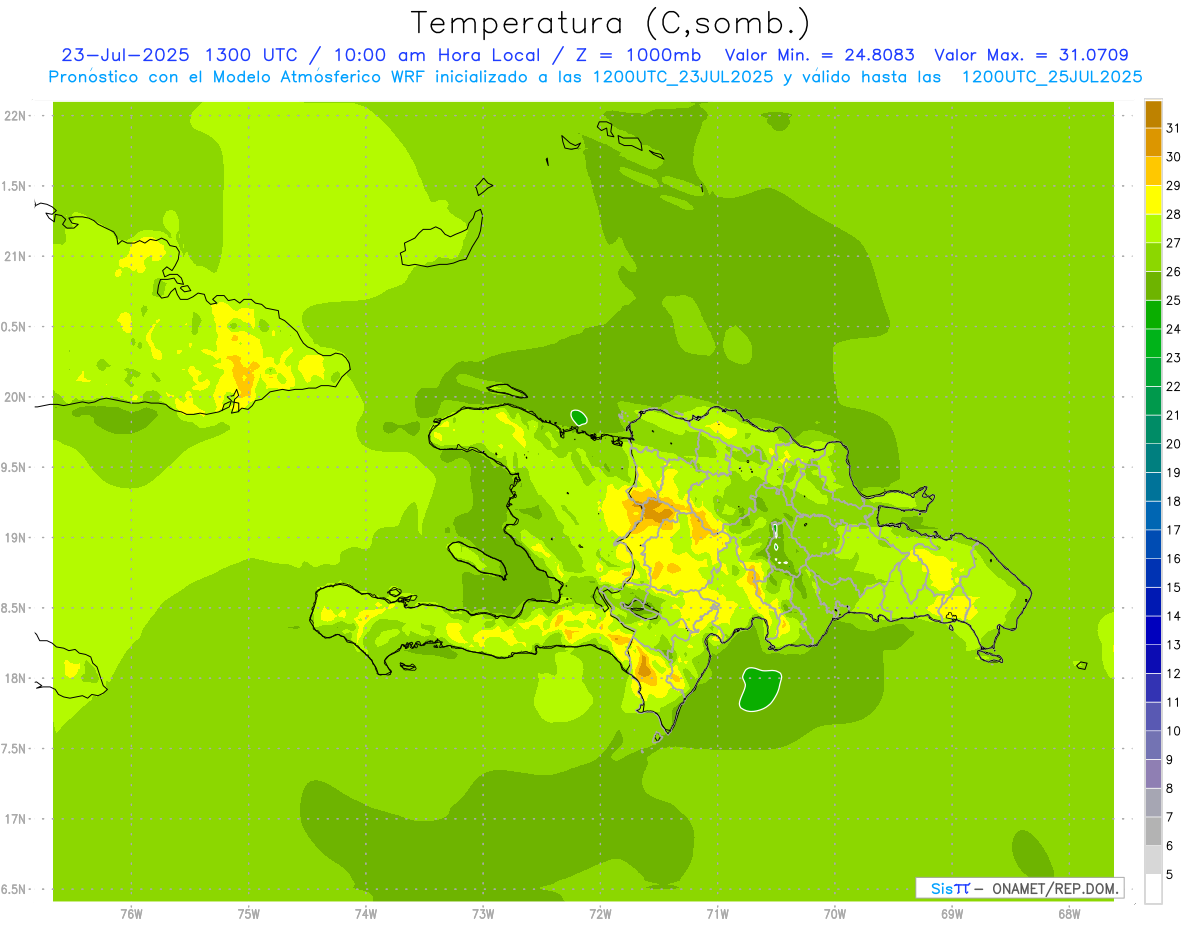This screenshot has width=1200, height=927.
Task: Click the legend swatch between 26 and 27
Action: tap(1153, 257)
